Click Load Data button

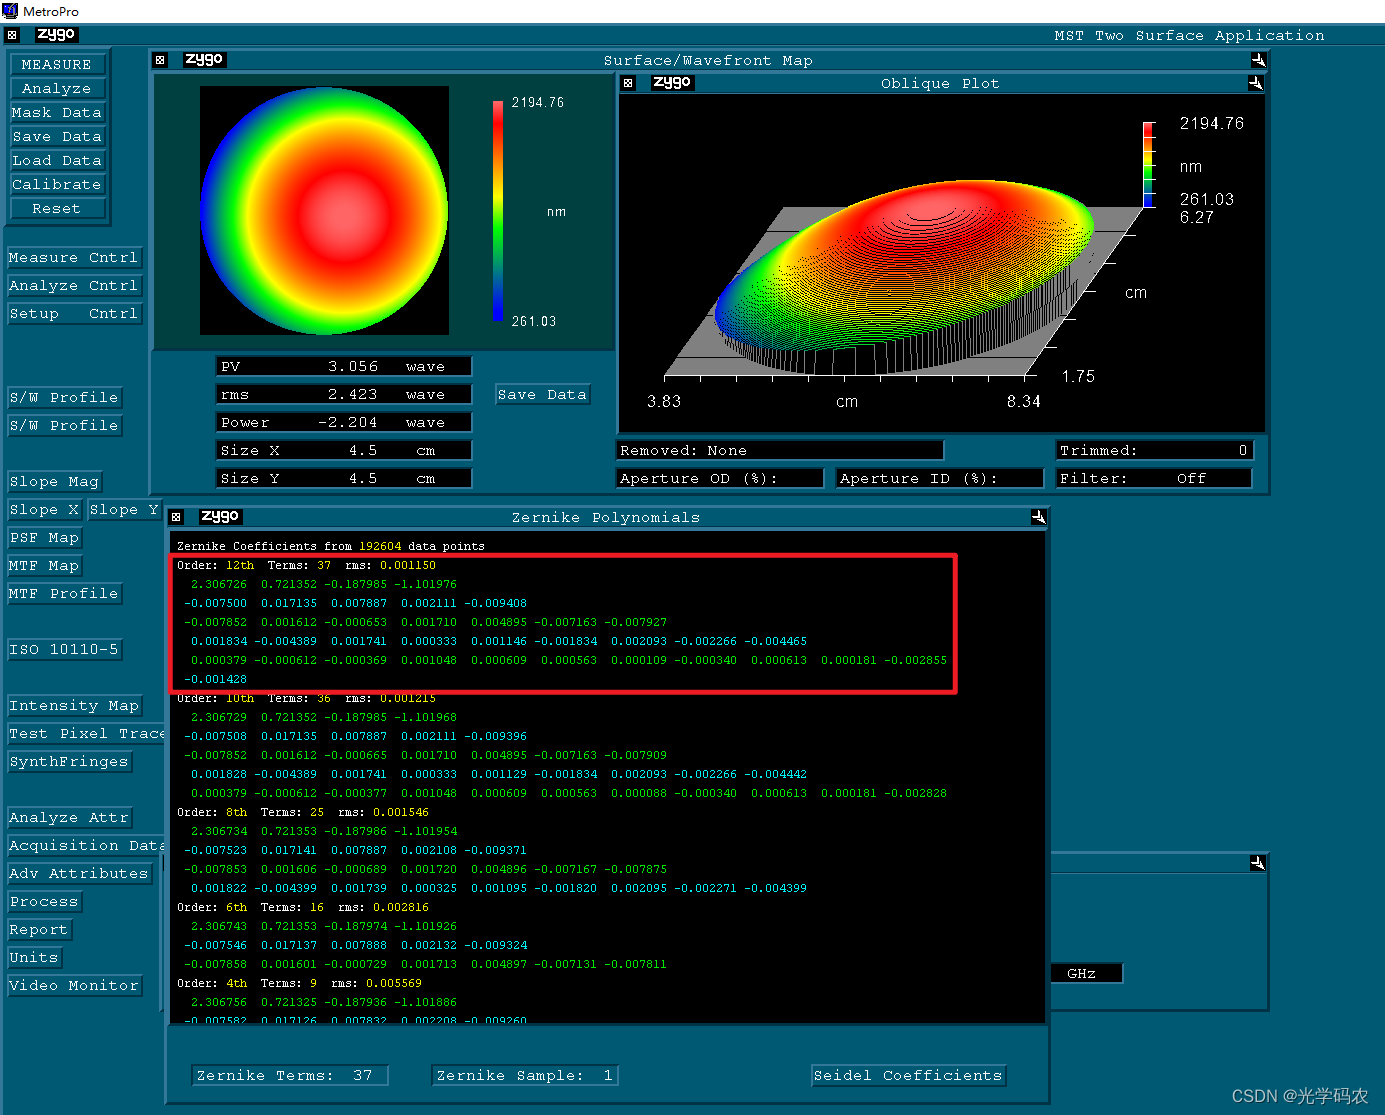[57, 161]
